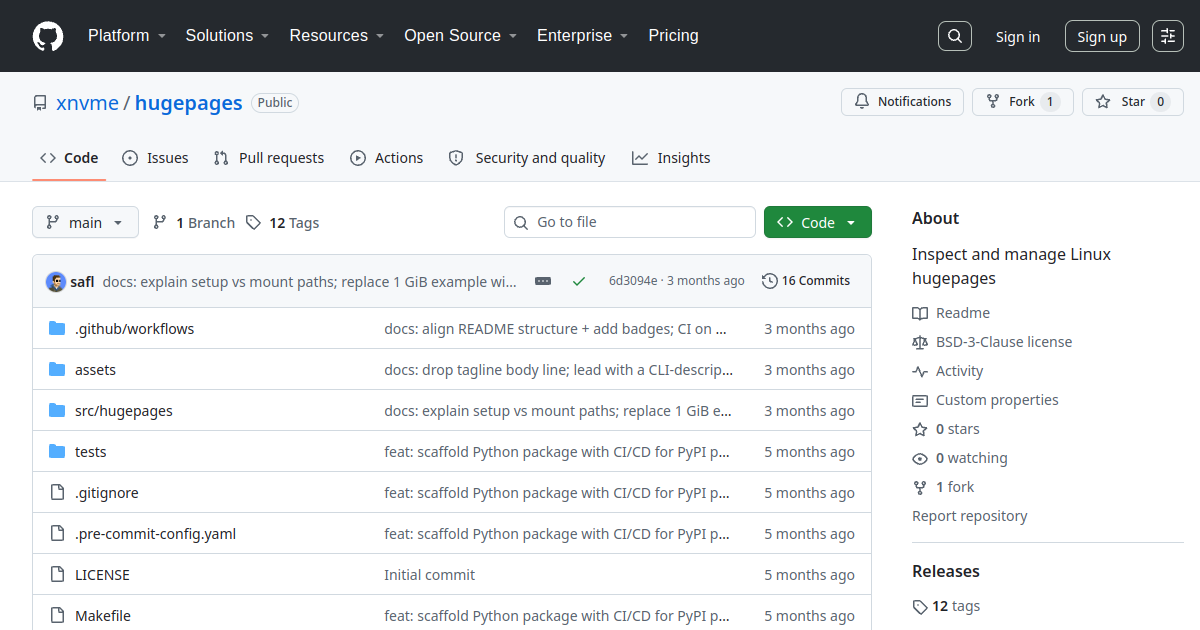Screen dimensions: 1200x630
Task: View the 12 Tags link
Action: (x=283, y=223)
